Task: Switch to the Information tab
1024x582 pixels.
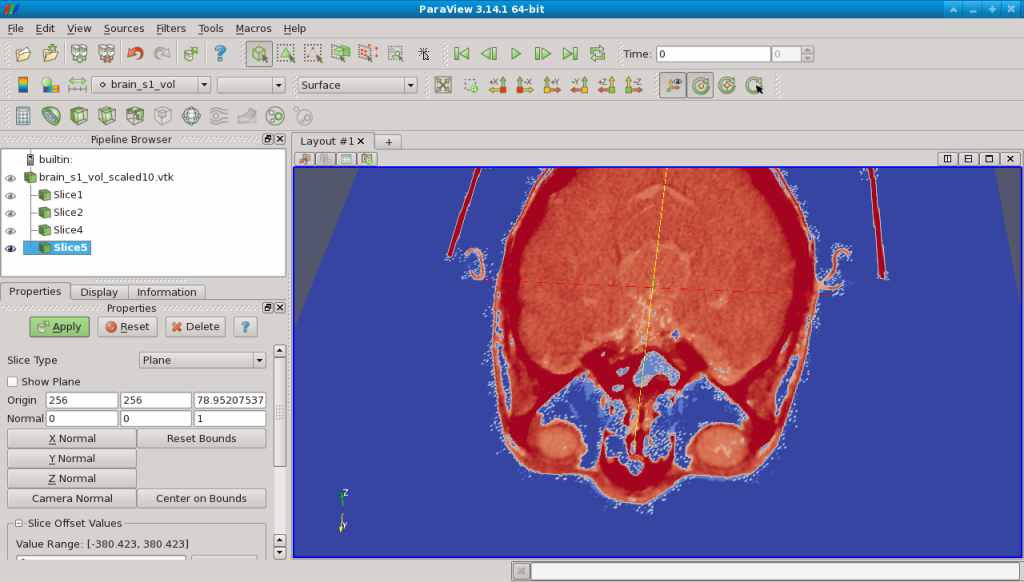Action: tap(167, 292)
